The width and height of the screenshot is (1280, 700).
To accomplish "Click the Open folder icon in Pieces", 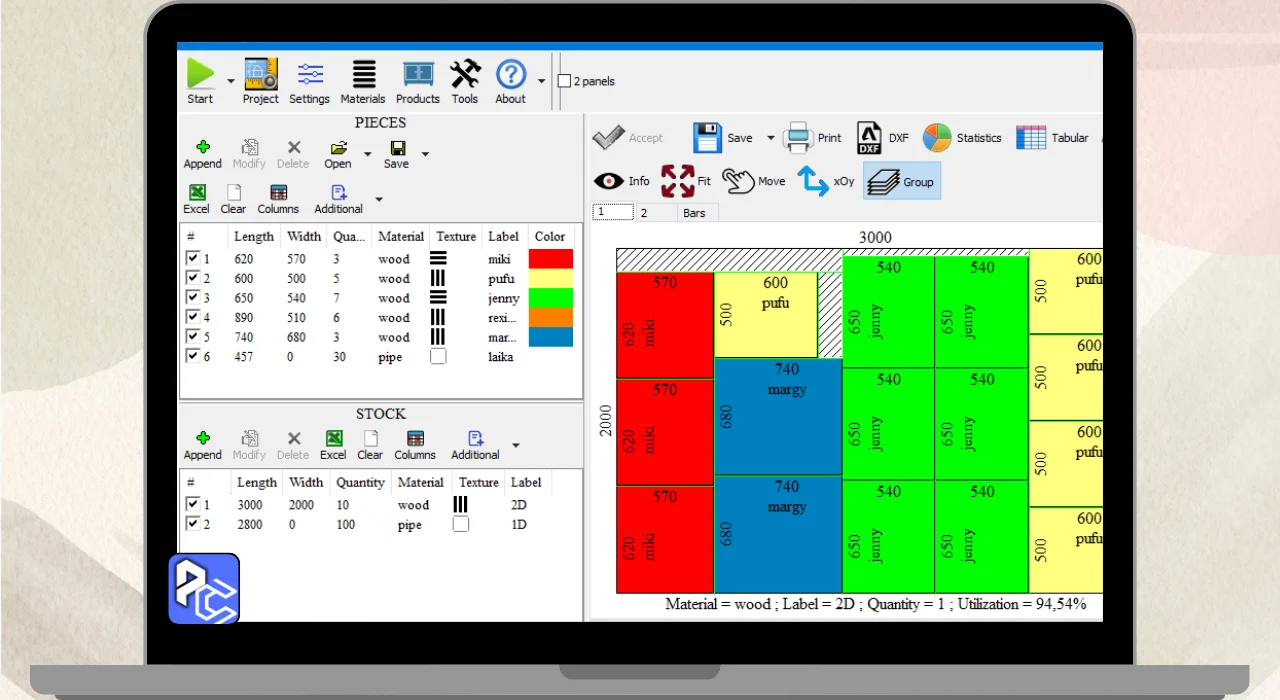I will 338,147.
